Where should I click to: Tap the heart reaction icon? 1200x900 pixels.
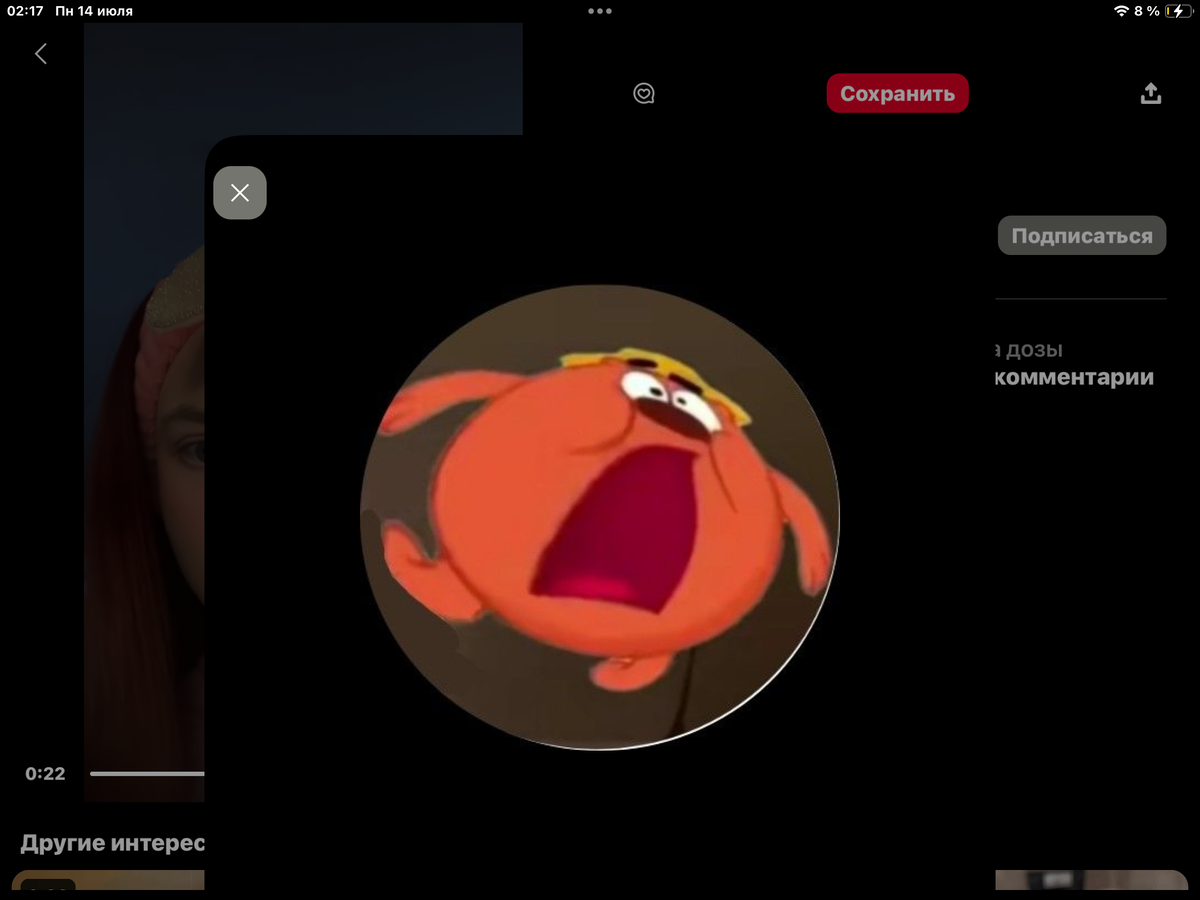644,94
